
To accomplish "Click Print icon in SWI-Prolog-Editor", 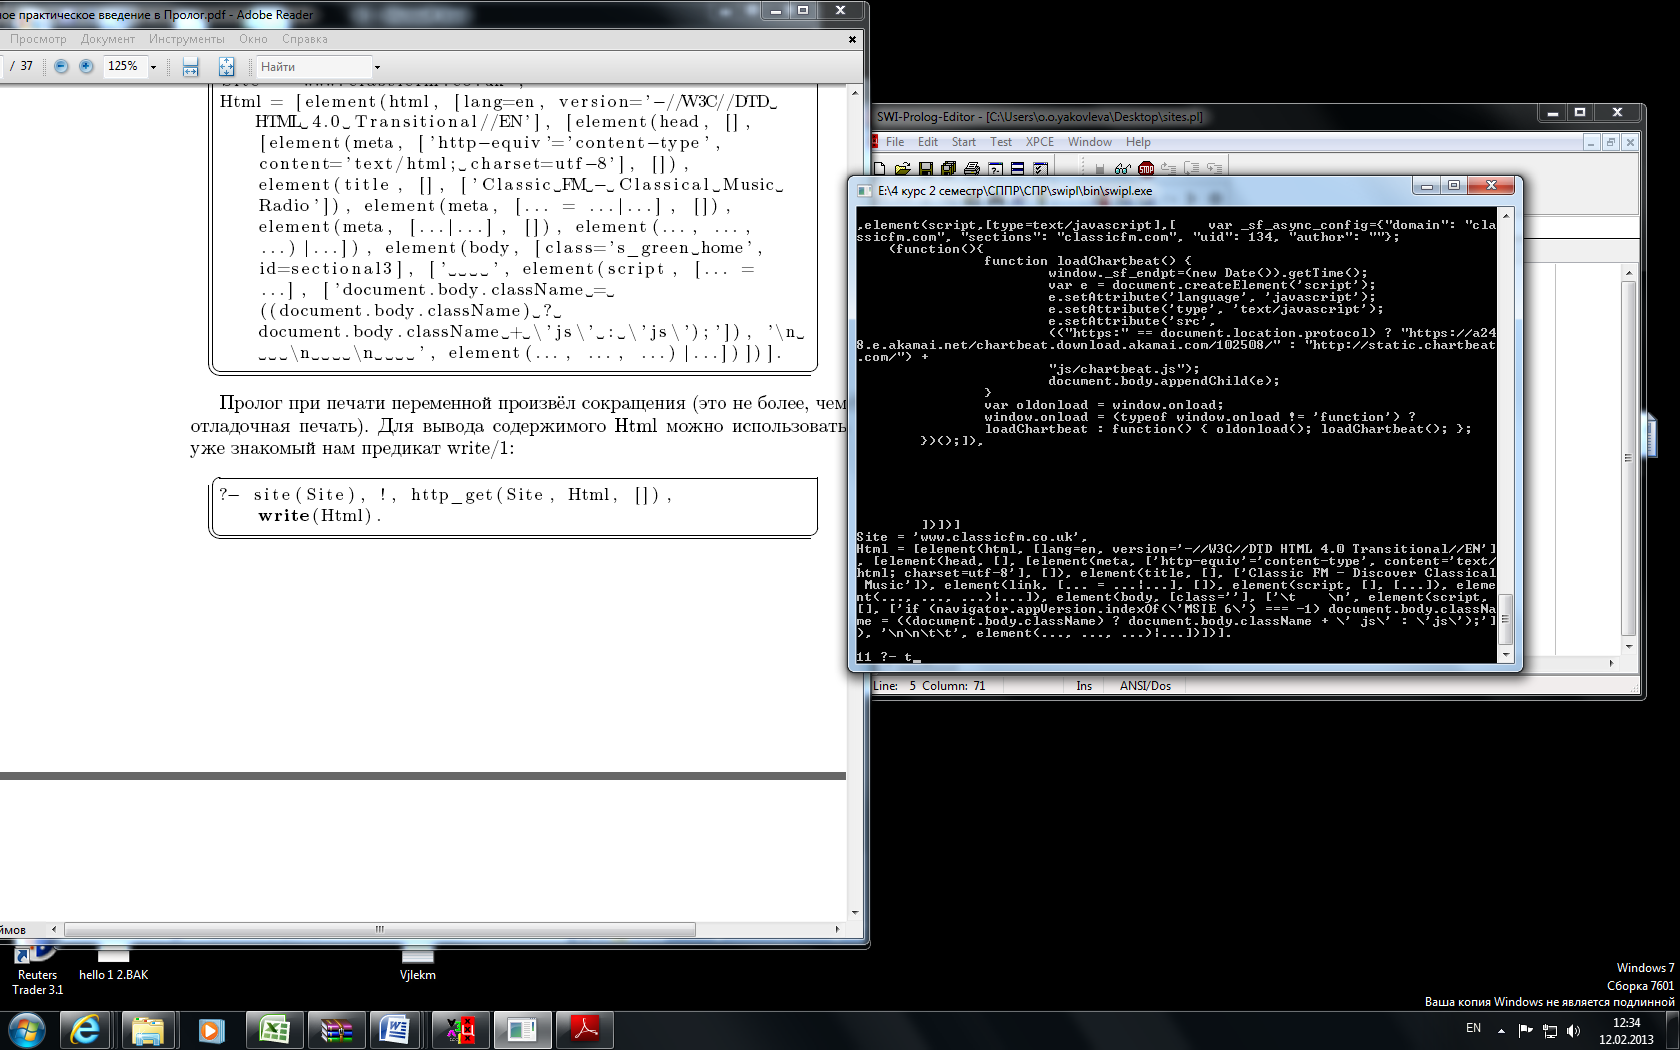I will 971,169.
